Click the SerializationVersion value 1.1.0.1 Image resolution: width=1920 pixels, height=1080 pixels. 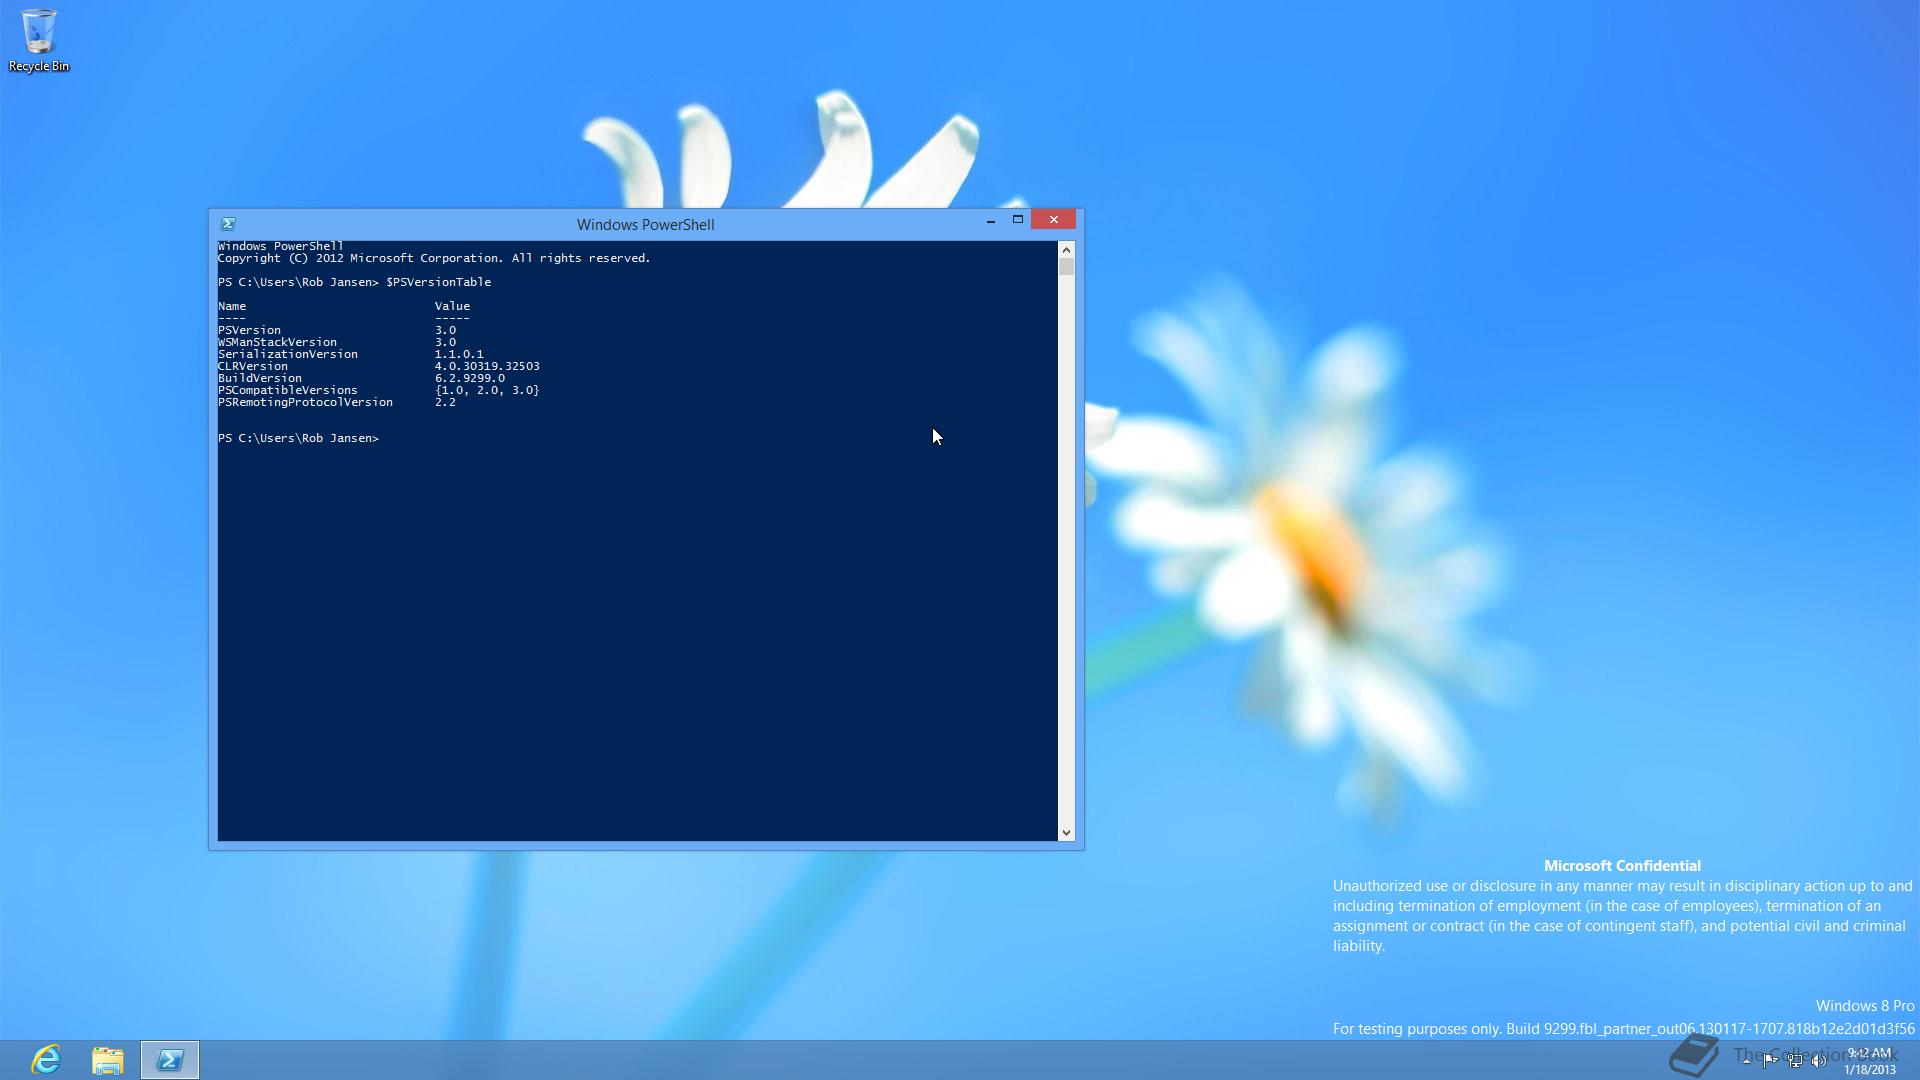pos(459,355)
